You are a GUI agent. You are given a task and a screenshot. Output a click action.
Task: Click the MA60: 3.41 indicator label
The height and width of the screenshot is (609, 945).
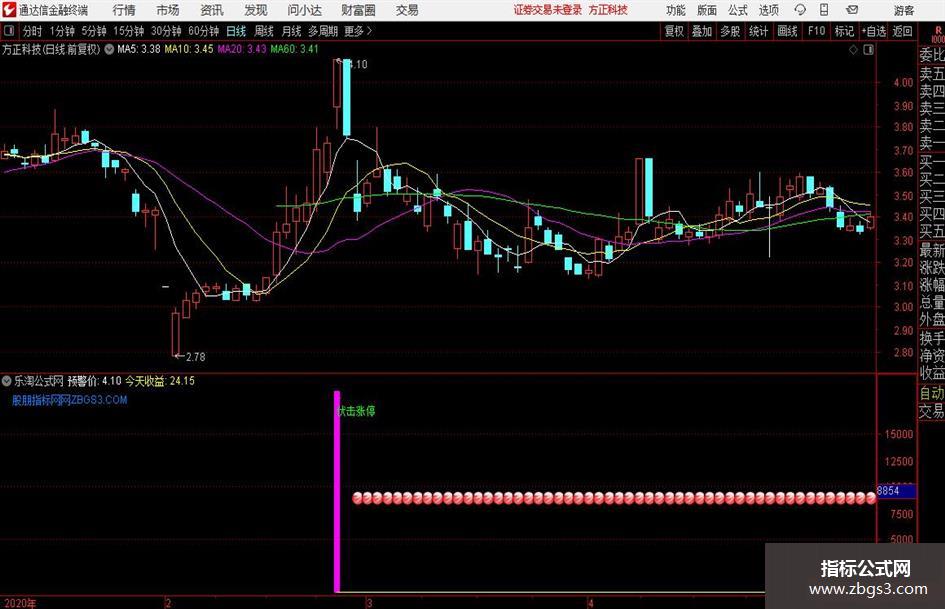[294, 49]
